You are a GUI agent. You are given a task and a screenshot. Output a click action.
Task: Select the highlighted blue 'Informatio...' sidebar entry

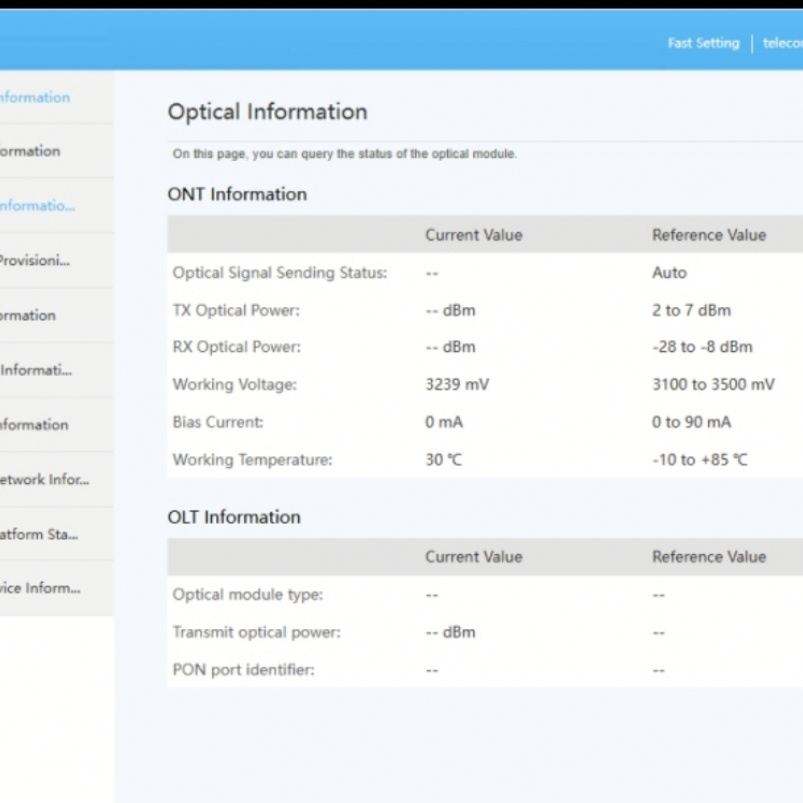37,205
